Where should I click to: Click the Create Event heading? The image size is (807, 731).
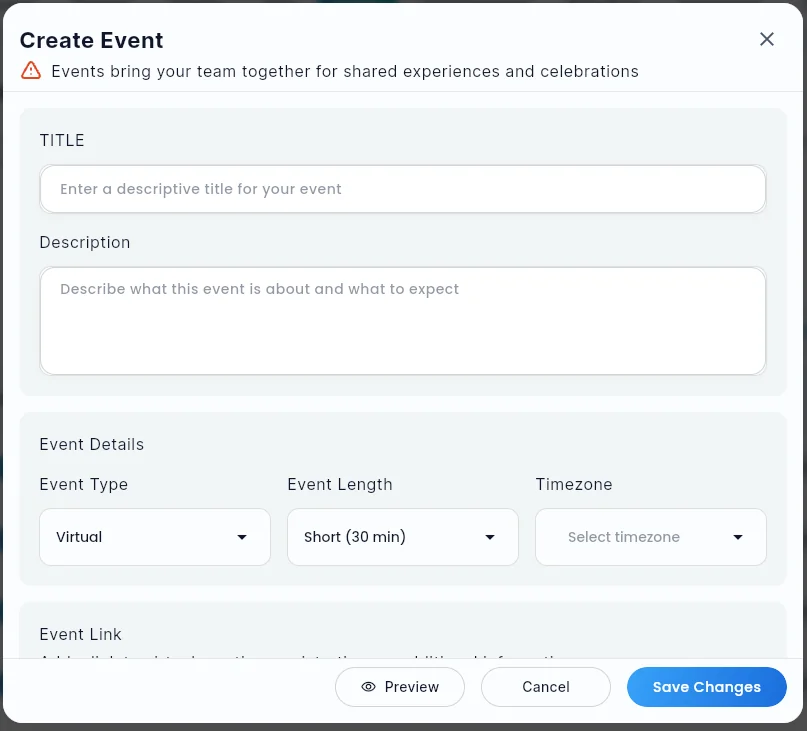point(92,40)
